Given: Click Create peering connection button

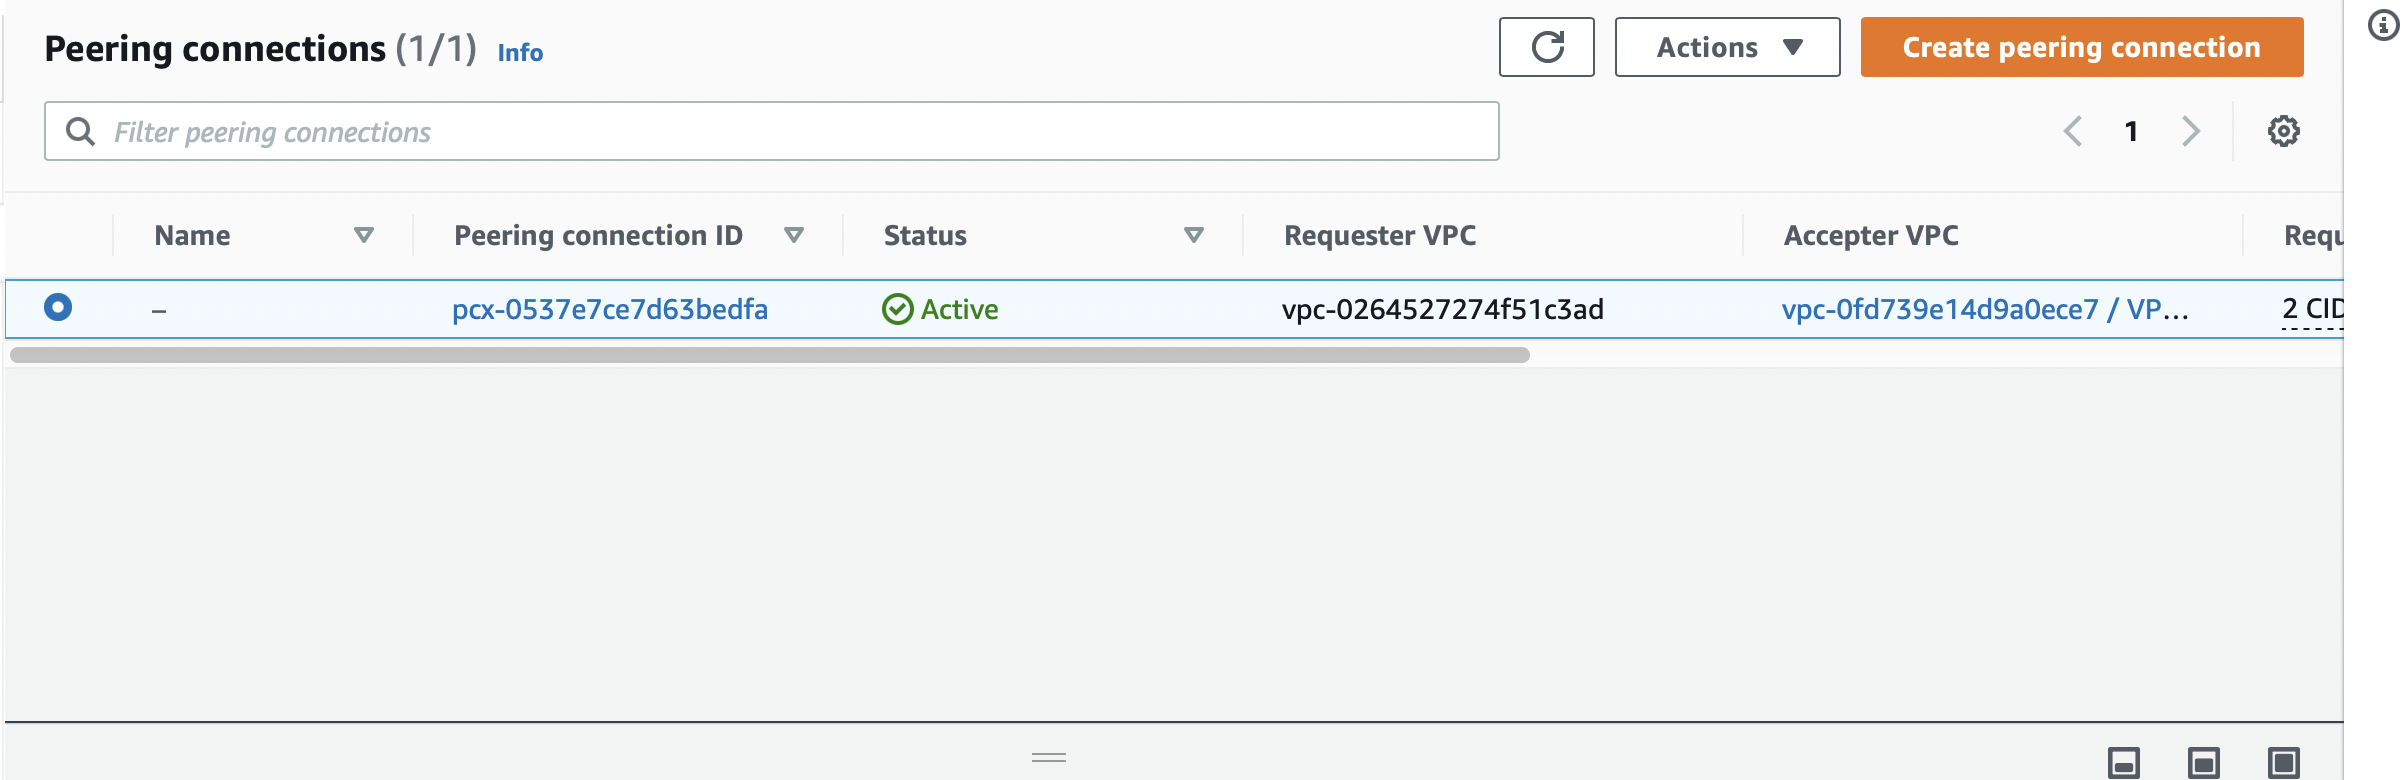Looking at the screenshot, I should [2081, 47].
